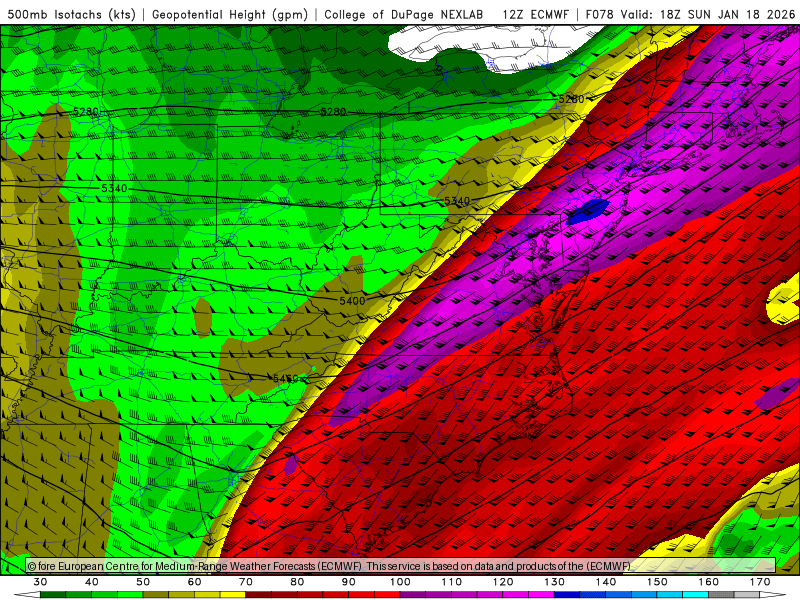
Task: Click the 5340 contour label on bright green shading
Action: click(x=114, y=188)
